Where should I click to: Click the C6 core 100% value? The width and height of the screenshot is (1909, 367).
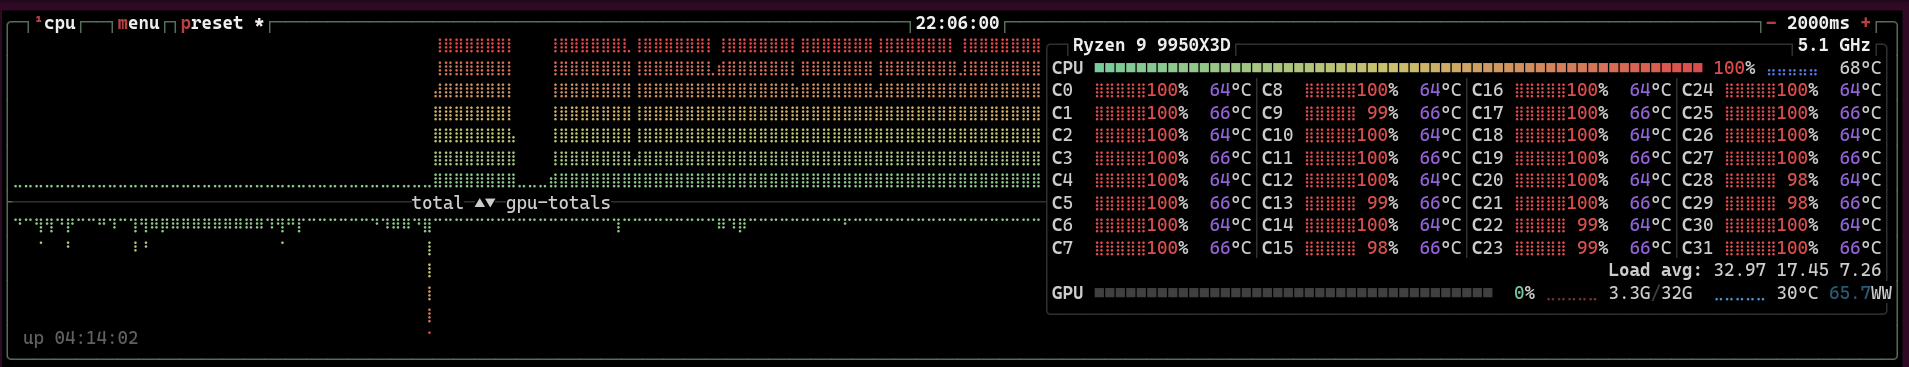tap(1167, 225)
